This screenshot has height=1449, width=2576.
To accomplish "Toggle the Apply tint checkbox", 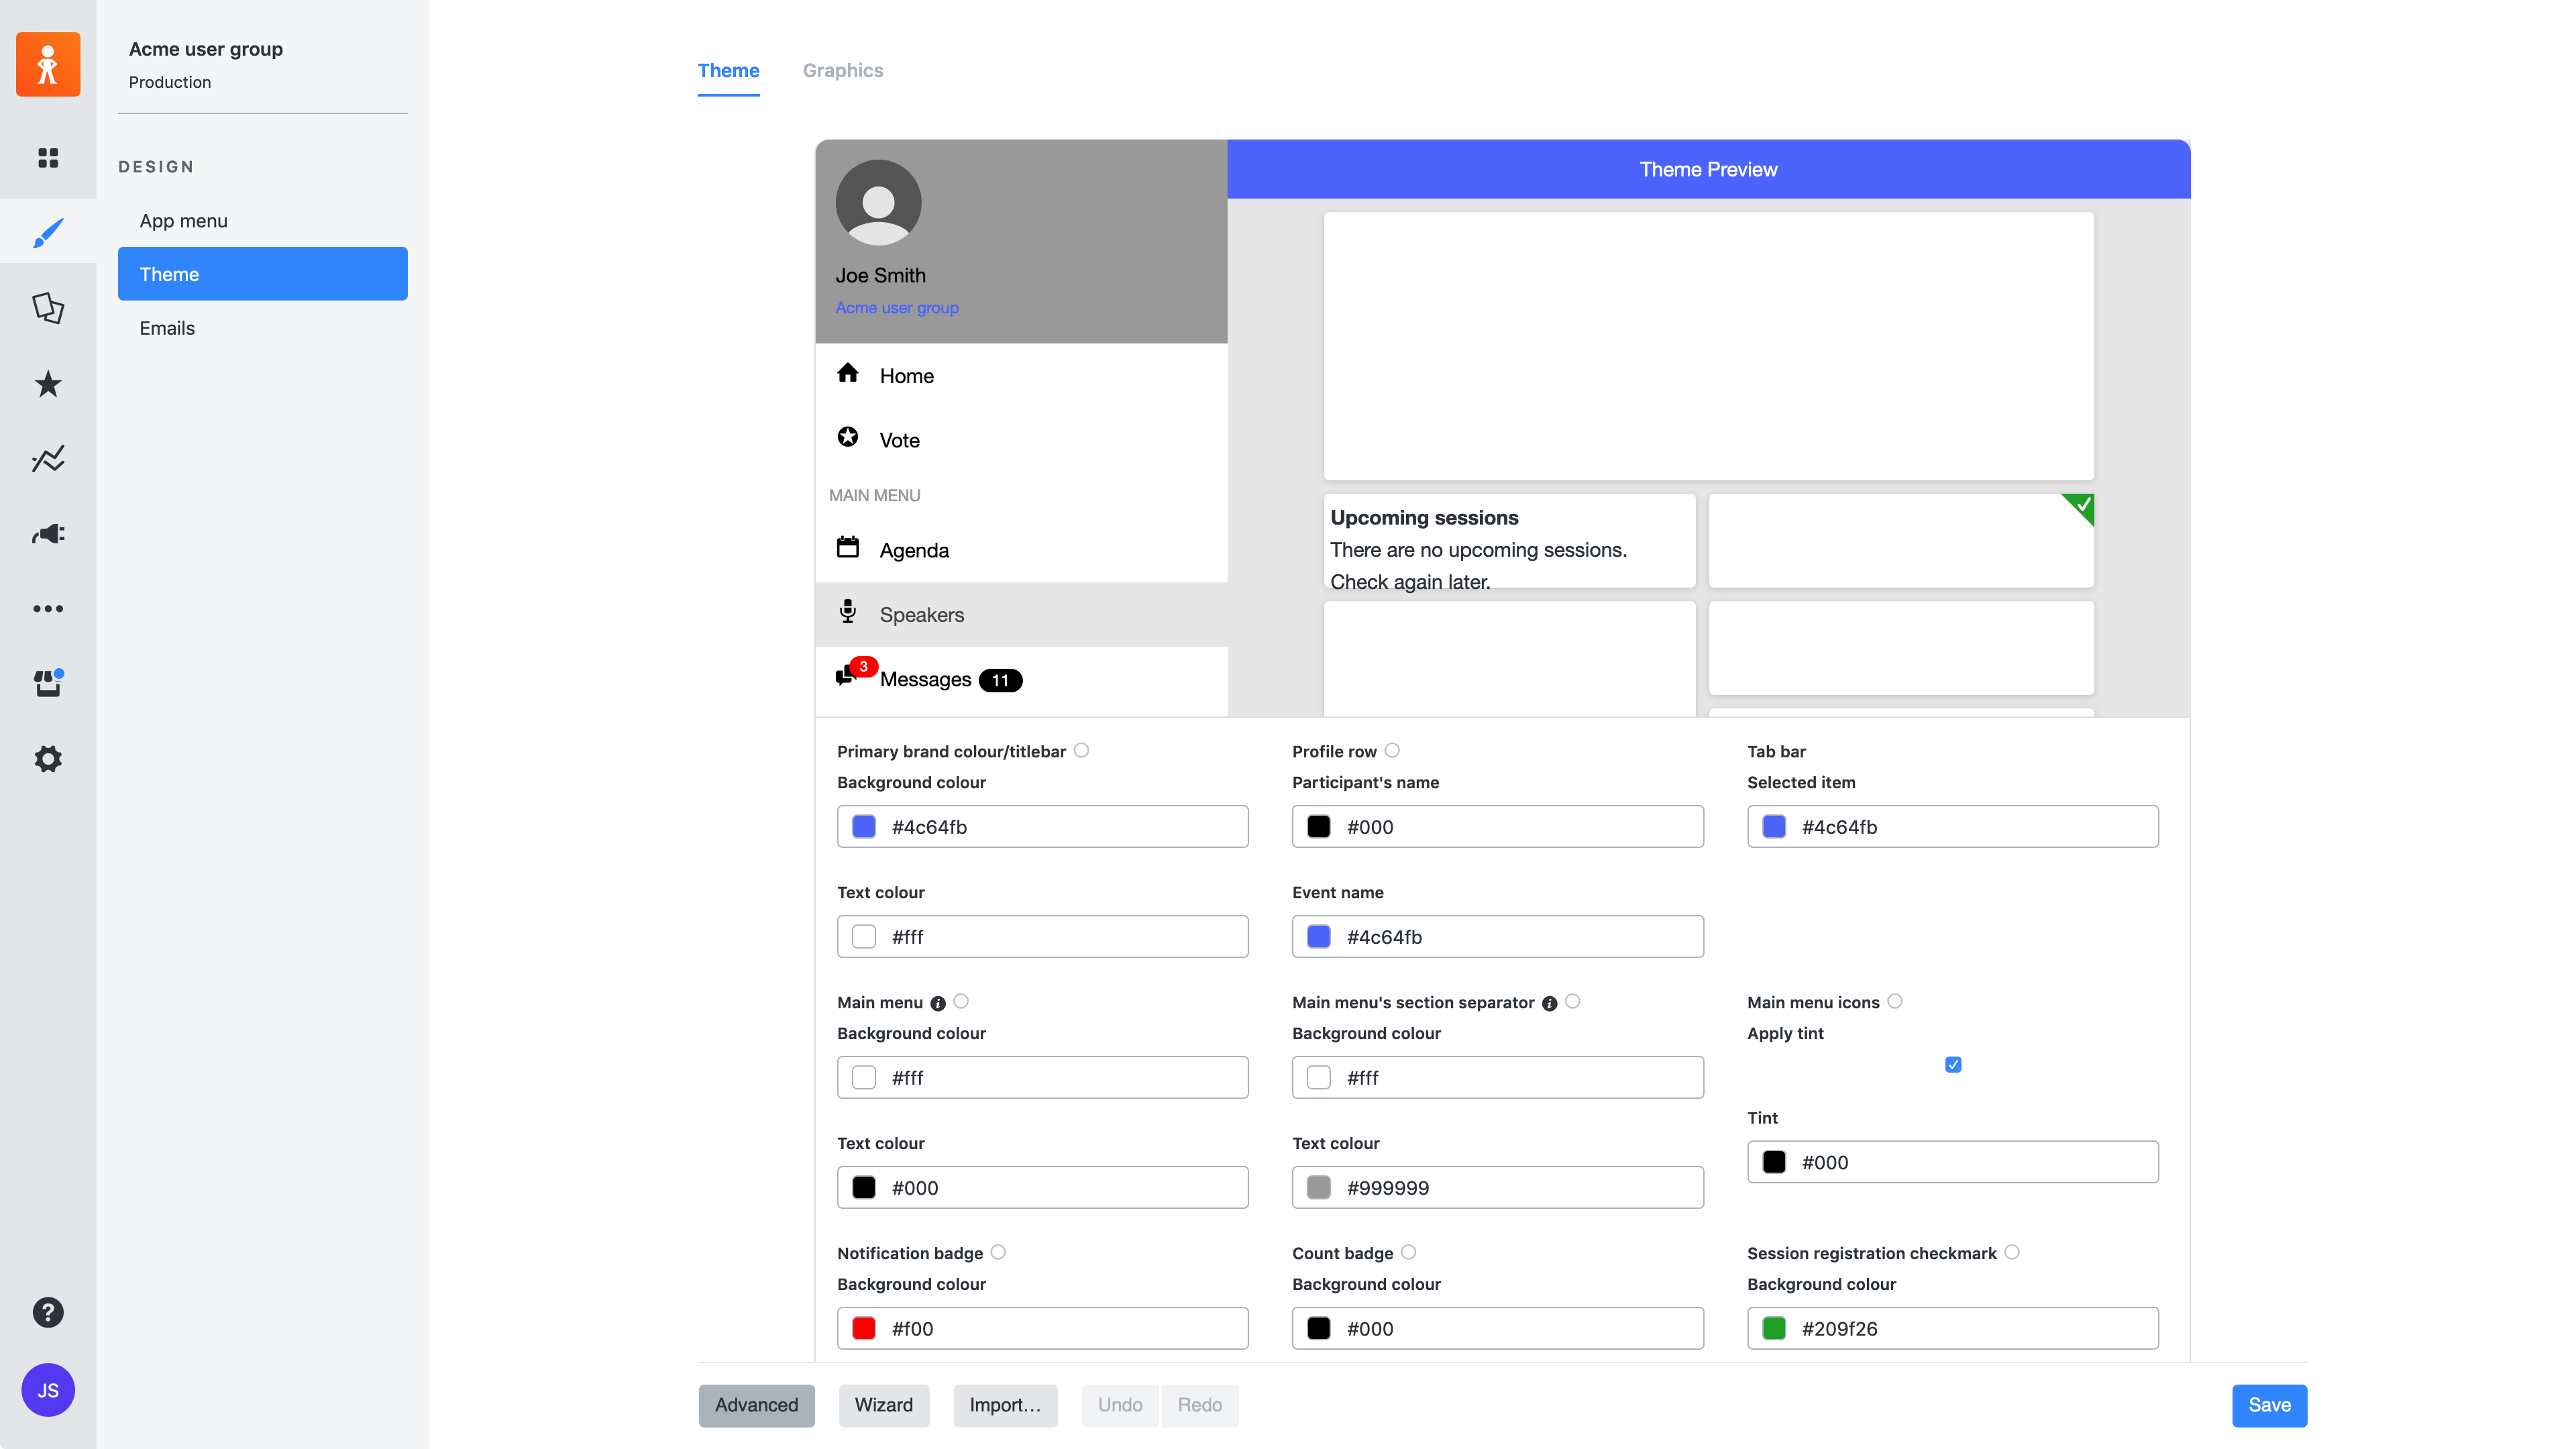I will (x=1953, y=1065).
